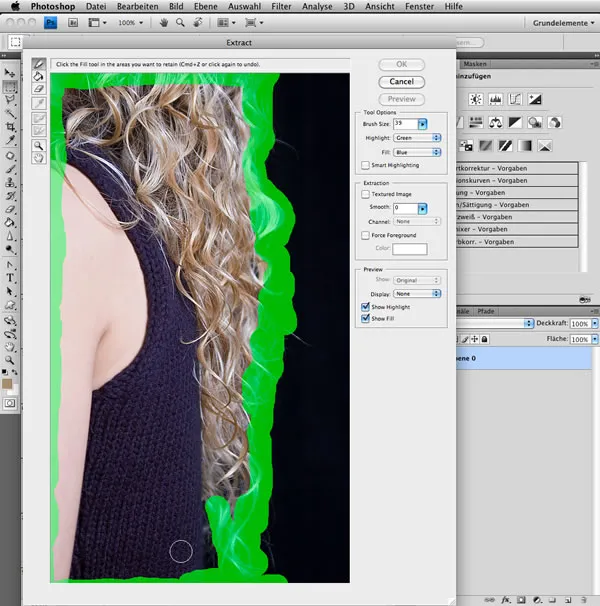
Task: Pick the Eraser tool in Extract dialog
Action: point(39,89)
